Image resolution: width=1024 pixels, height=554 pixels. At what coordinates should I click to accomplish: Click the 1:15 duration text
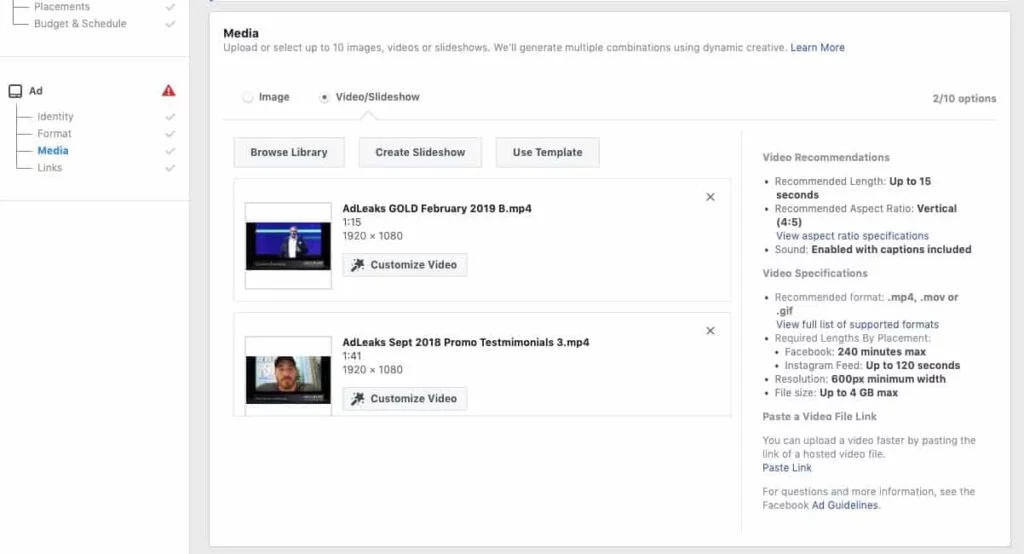pos(352,222)
